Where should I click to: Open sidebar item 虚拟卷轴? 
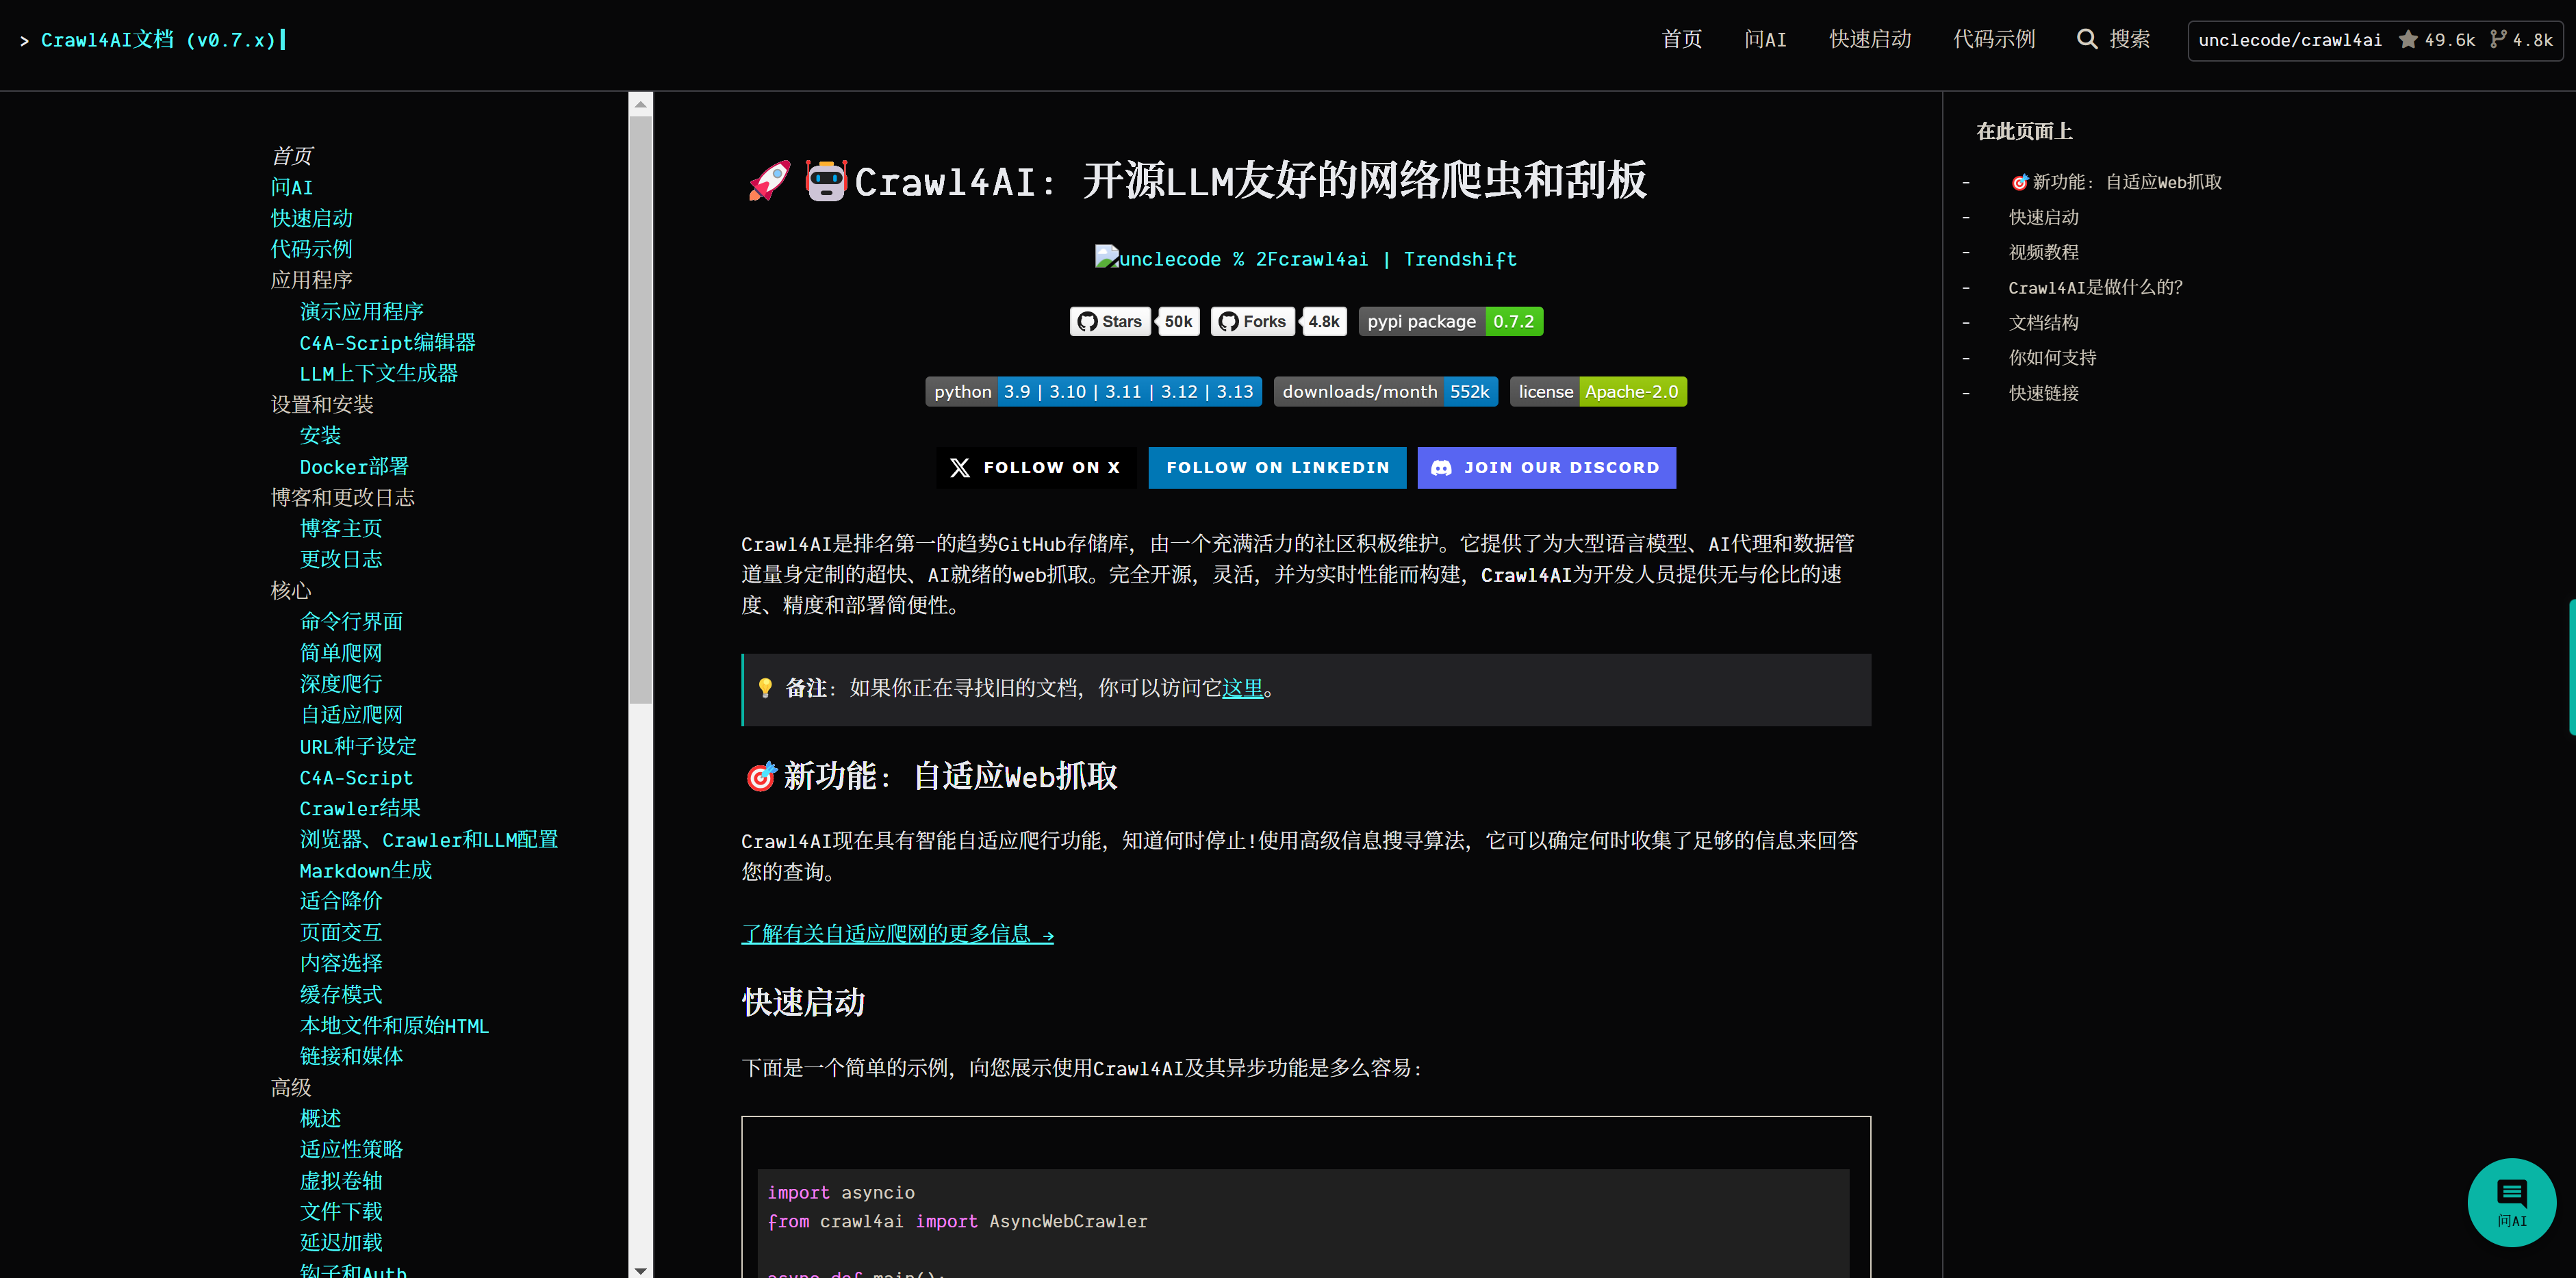[341, 1181]
